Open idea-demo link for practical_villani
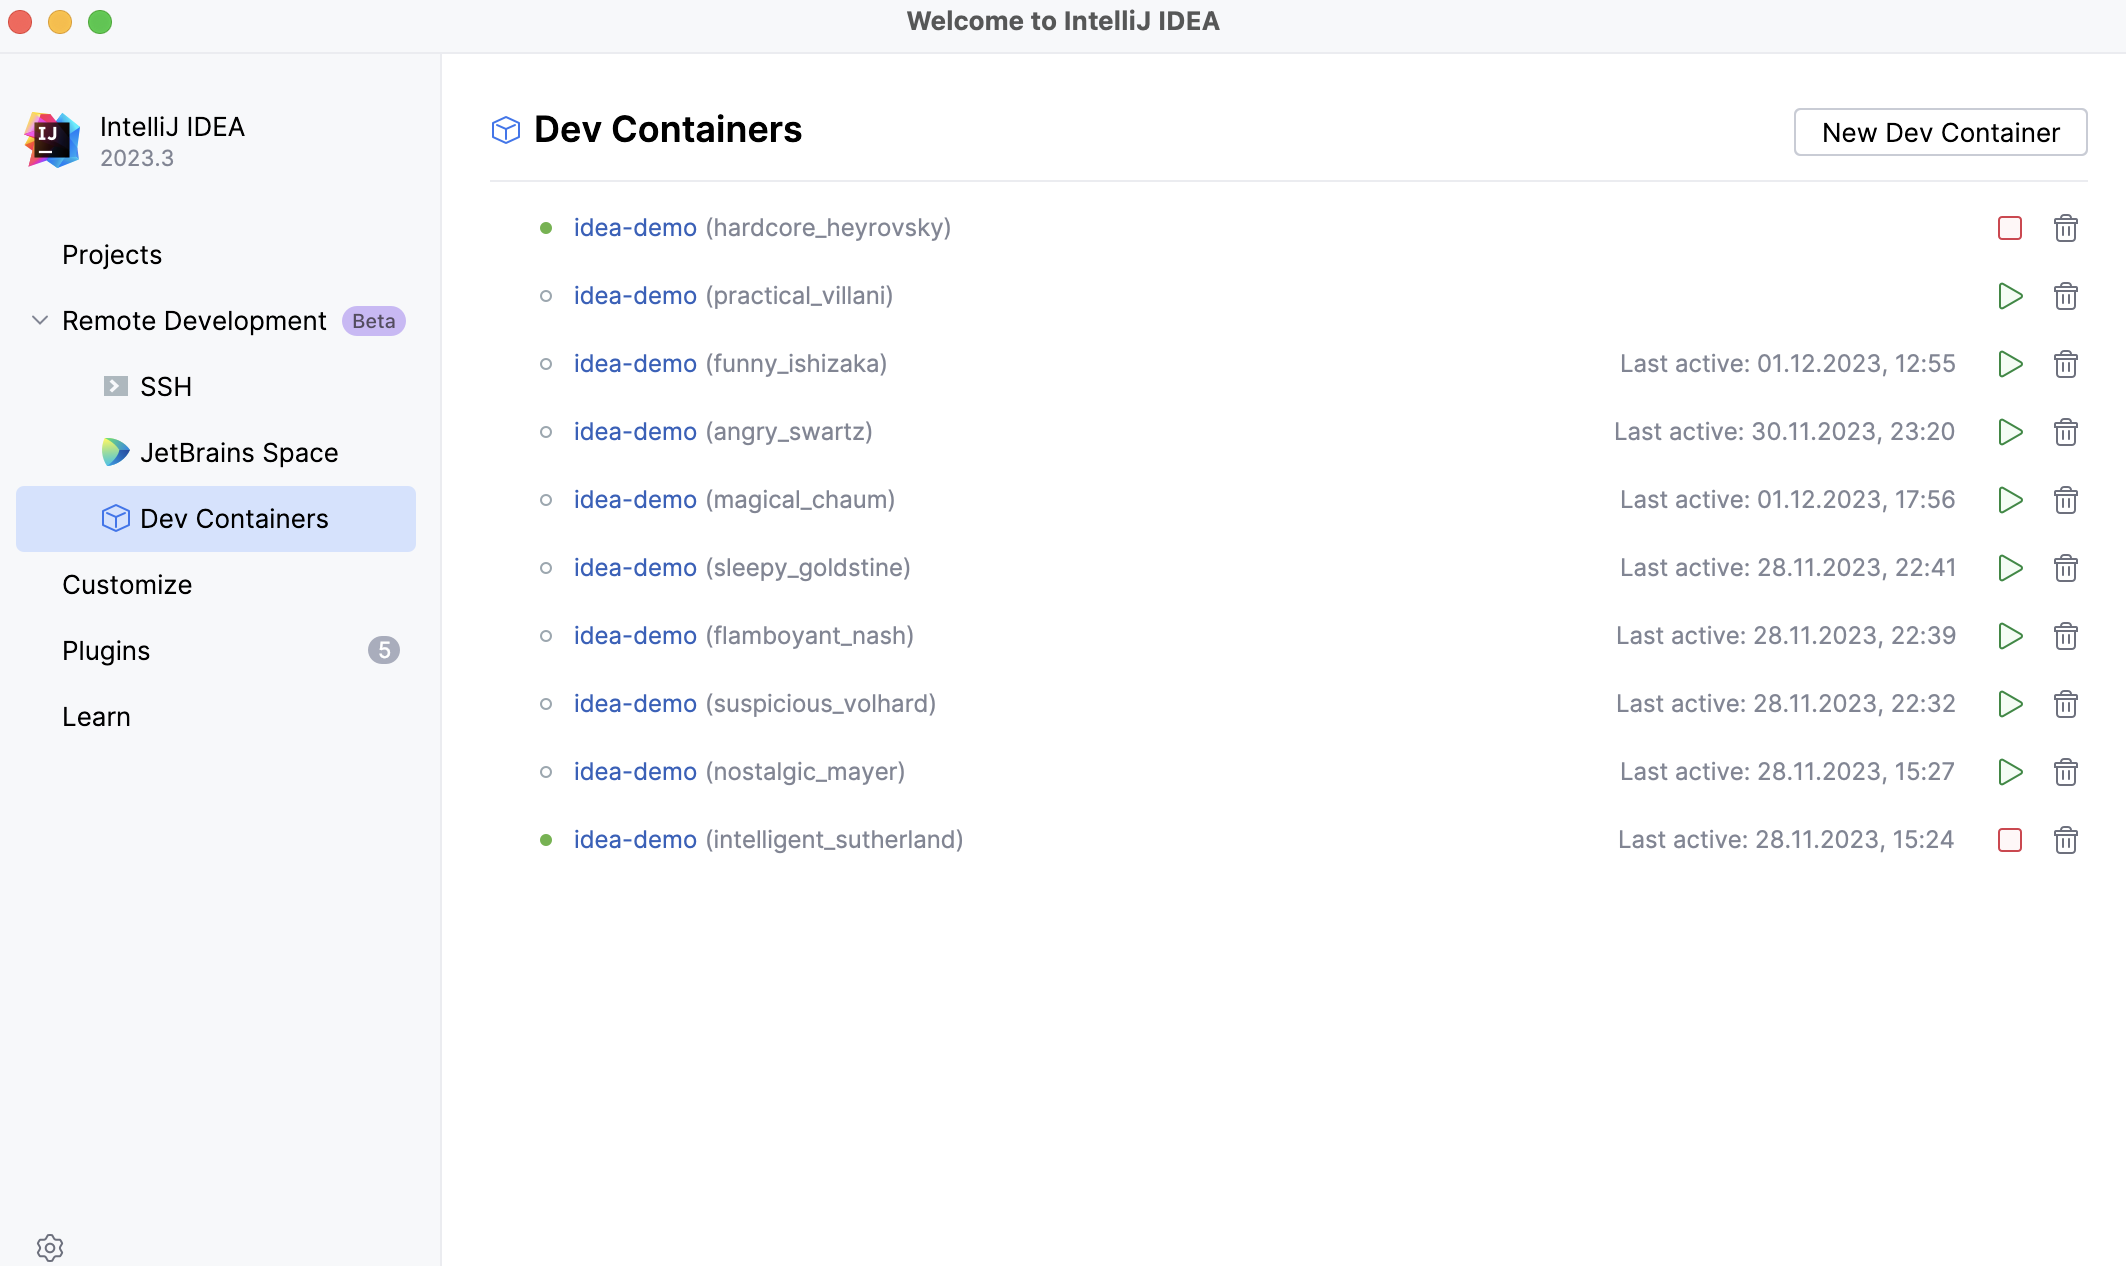Image resolution: width=2126 pixels, height=1266 pixels. tap(635, 296)
